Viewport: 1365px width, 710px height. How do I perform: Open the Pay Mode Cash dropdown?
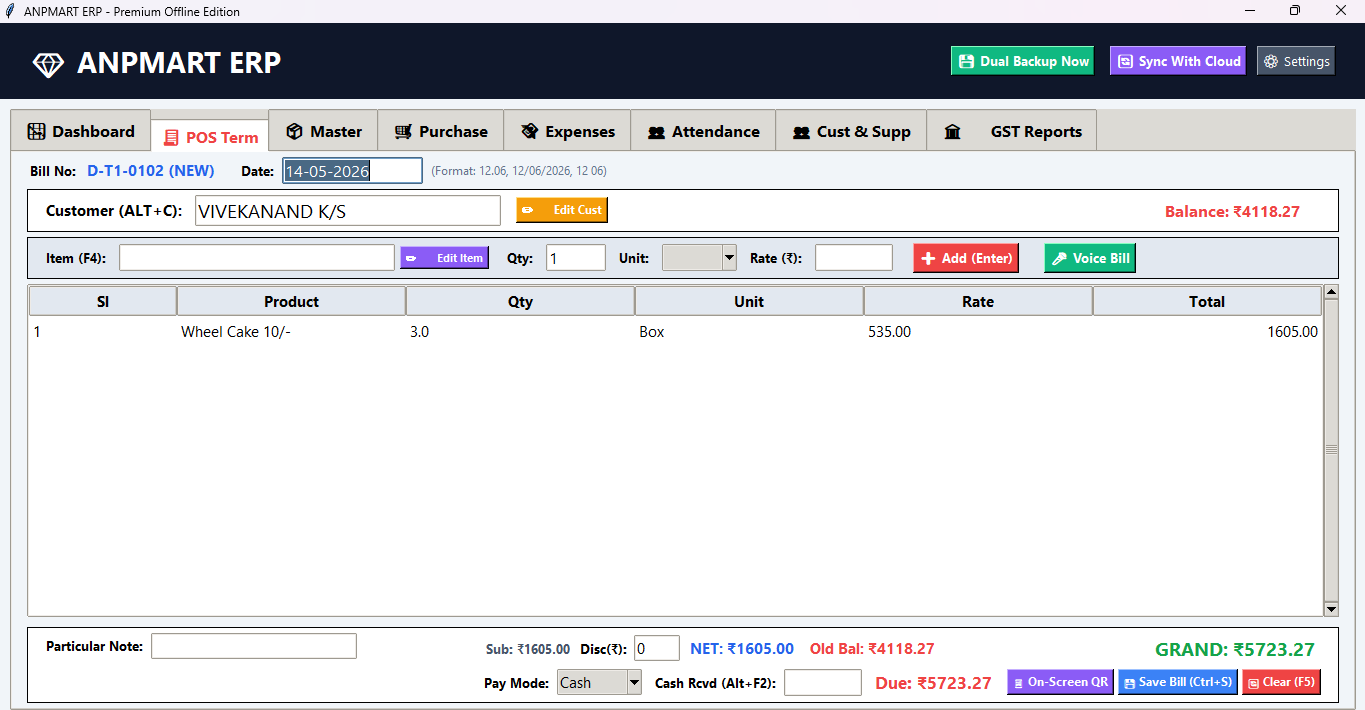point(599,683)
